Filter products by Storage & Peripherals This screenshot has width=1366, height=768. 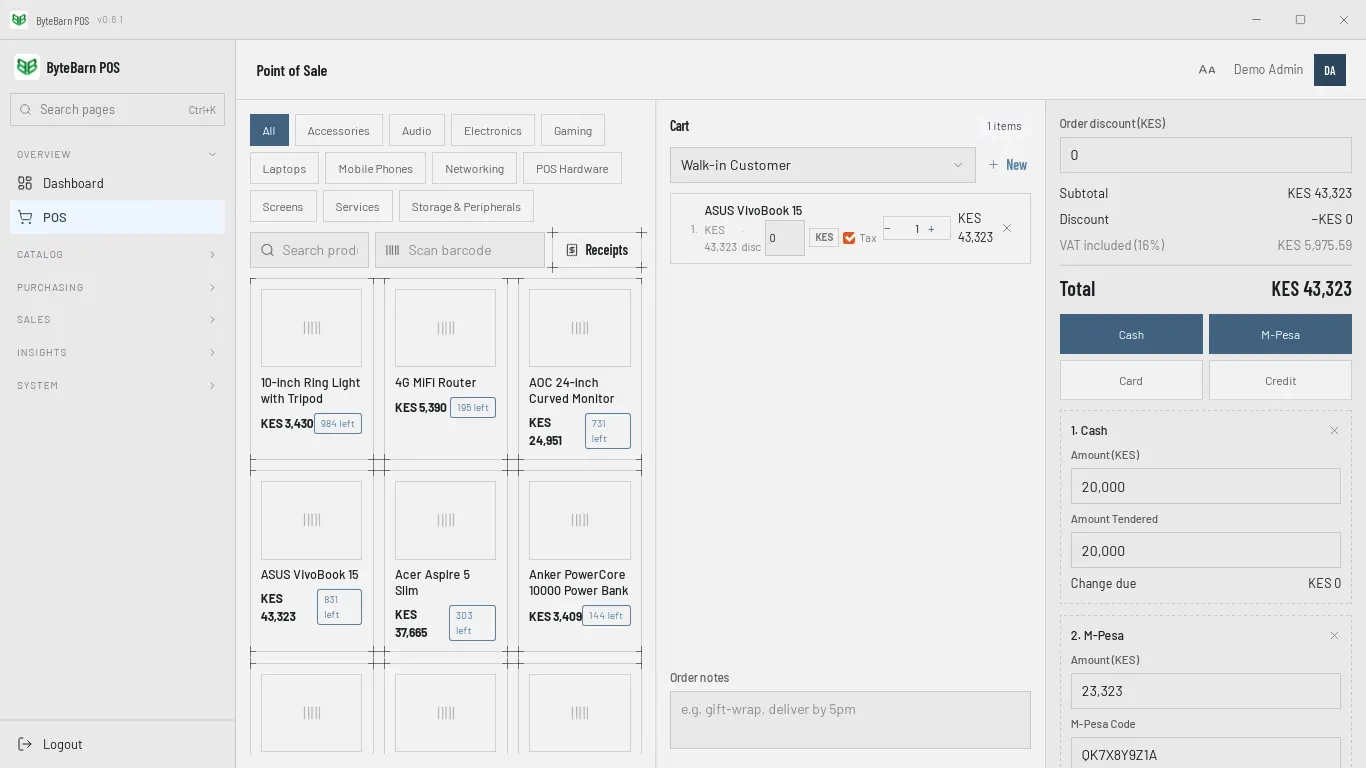(466, 206)
